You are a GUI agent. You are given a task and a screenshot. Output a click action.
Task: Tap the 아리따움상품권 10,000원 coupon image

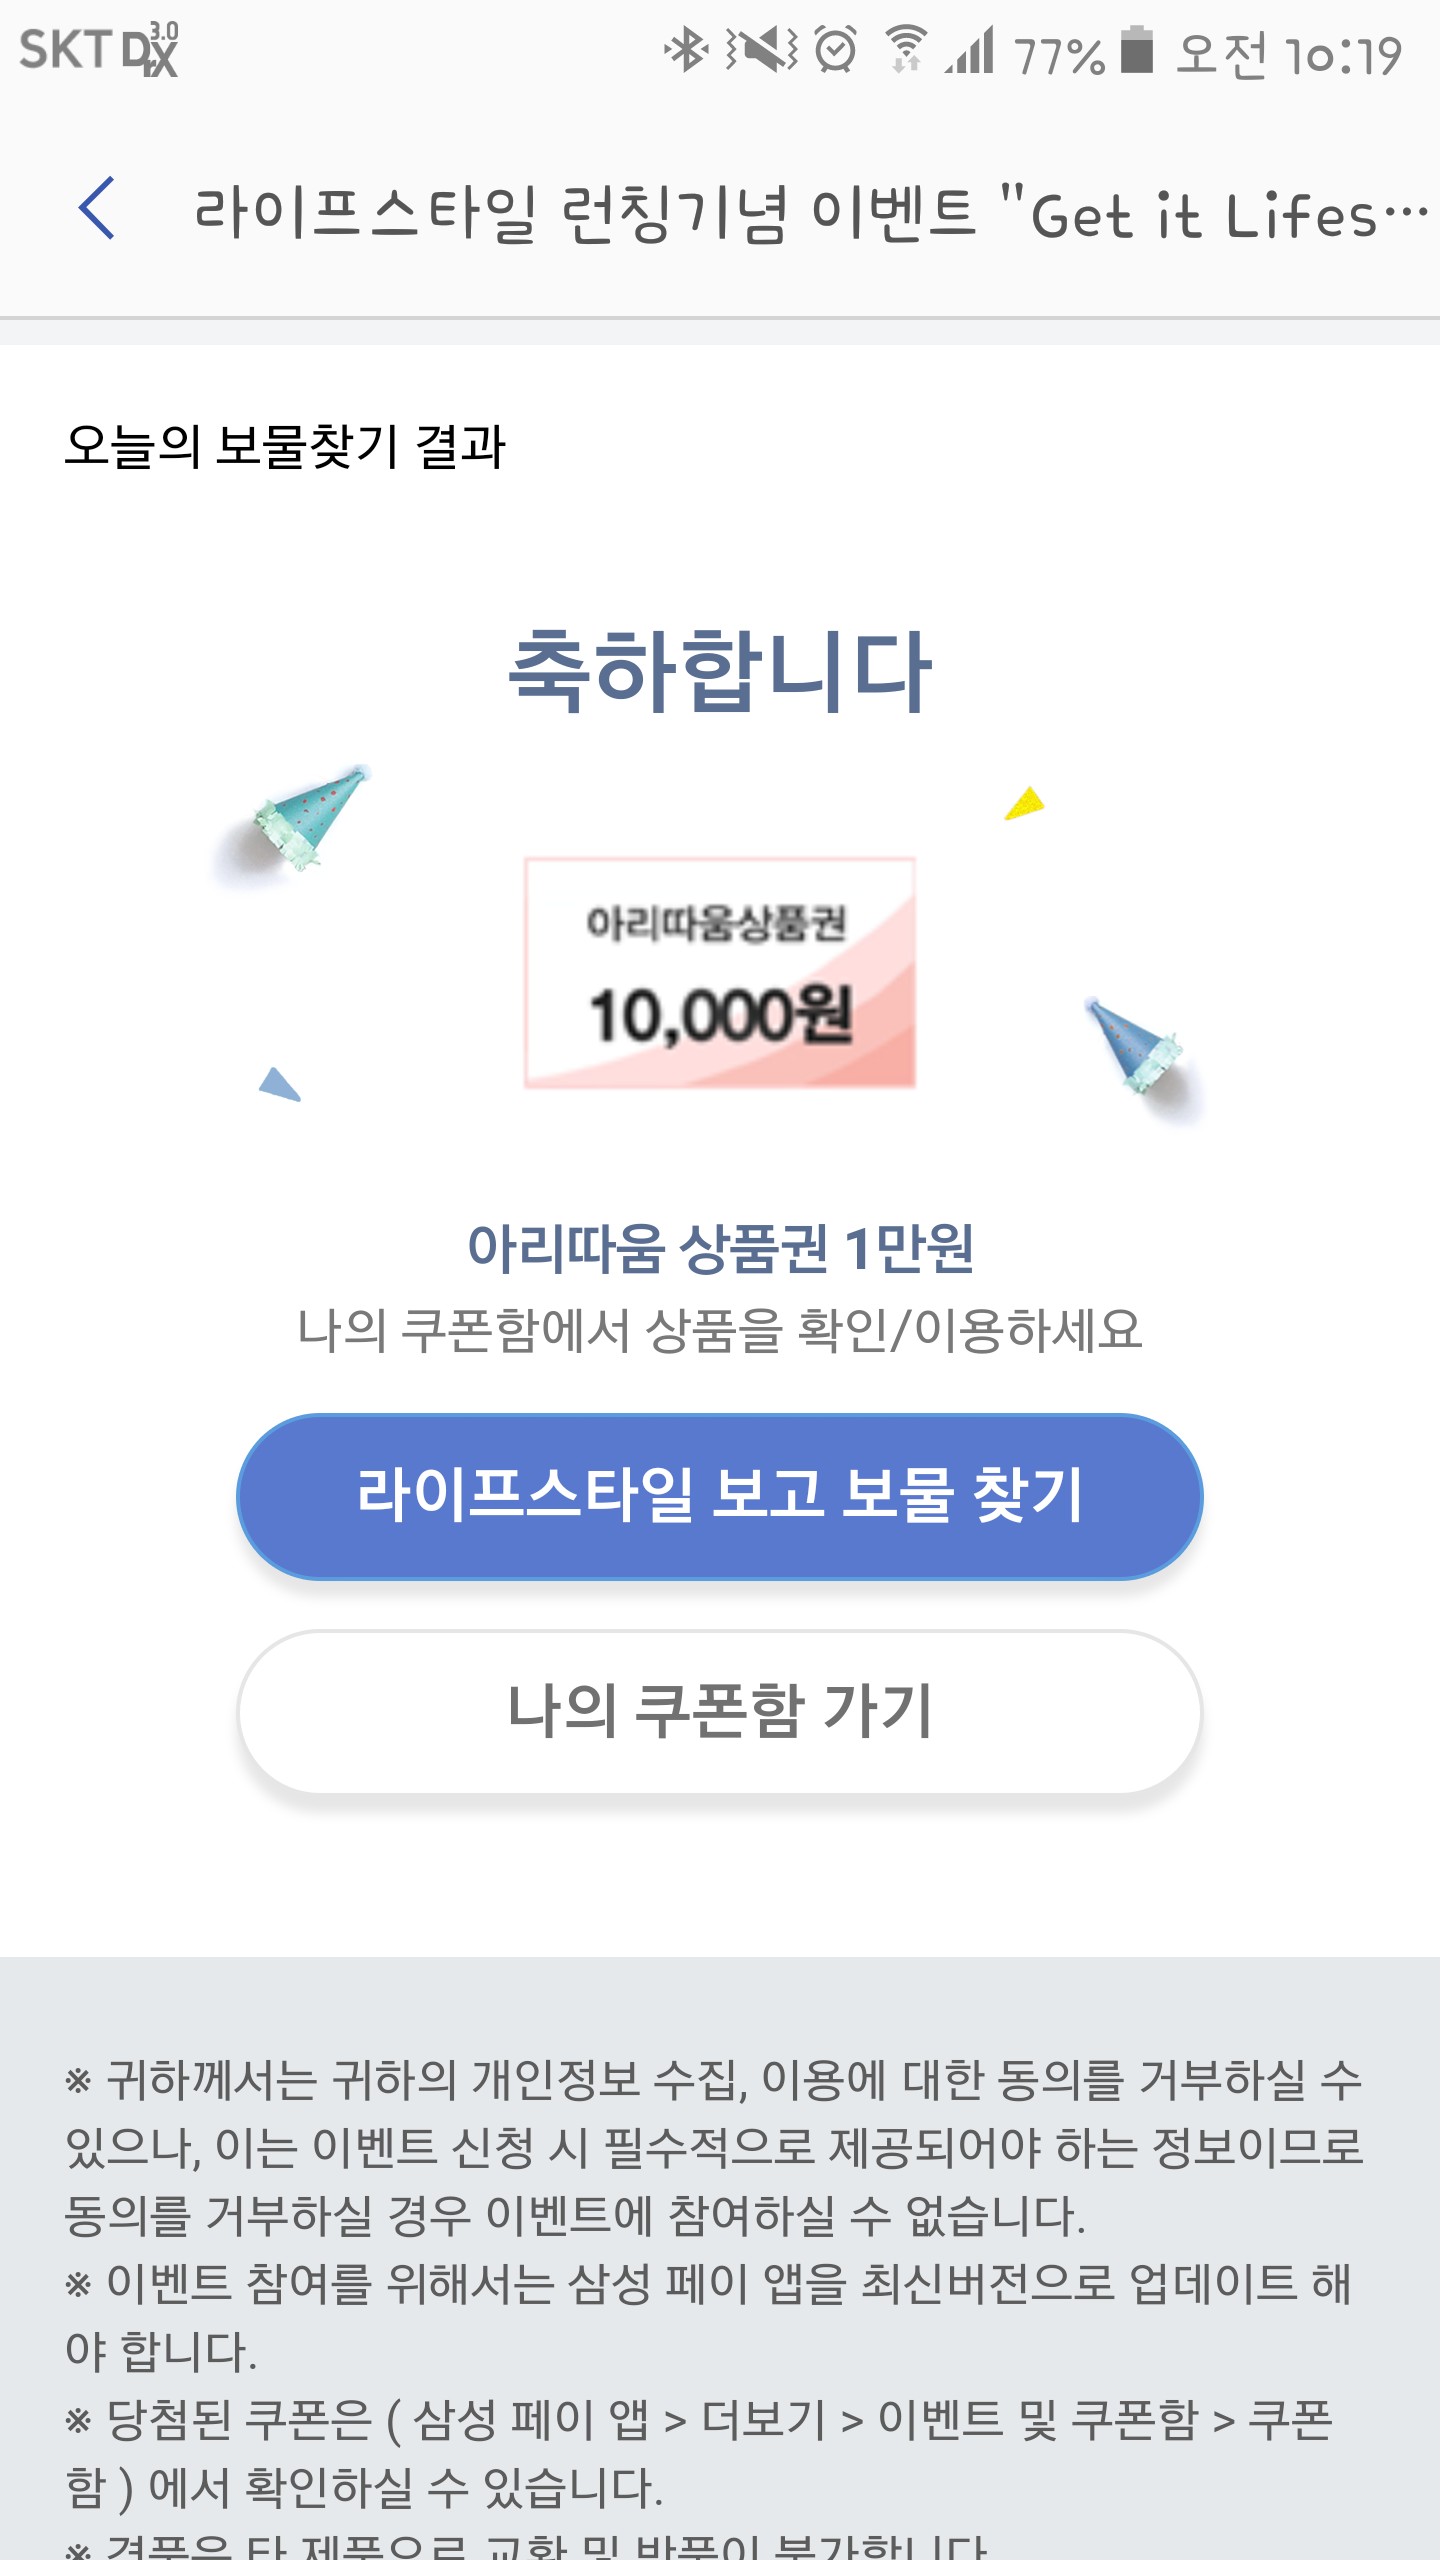[x=720, y=972]
